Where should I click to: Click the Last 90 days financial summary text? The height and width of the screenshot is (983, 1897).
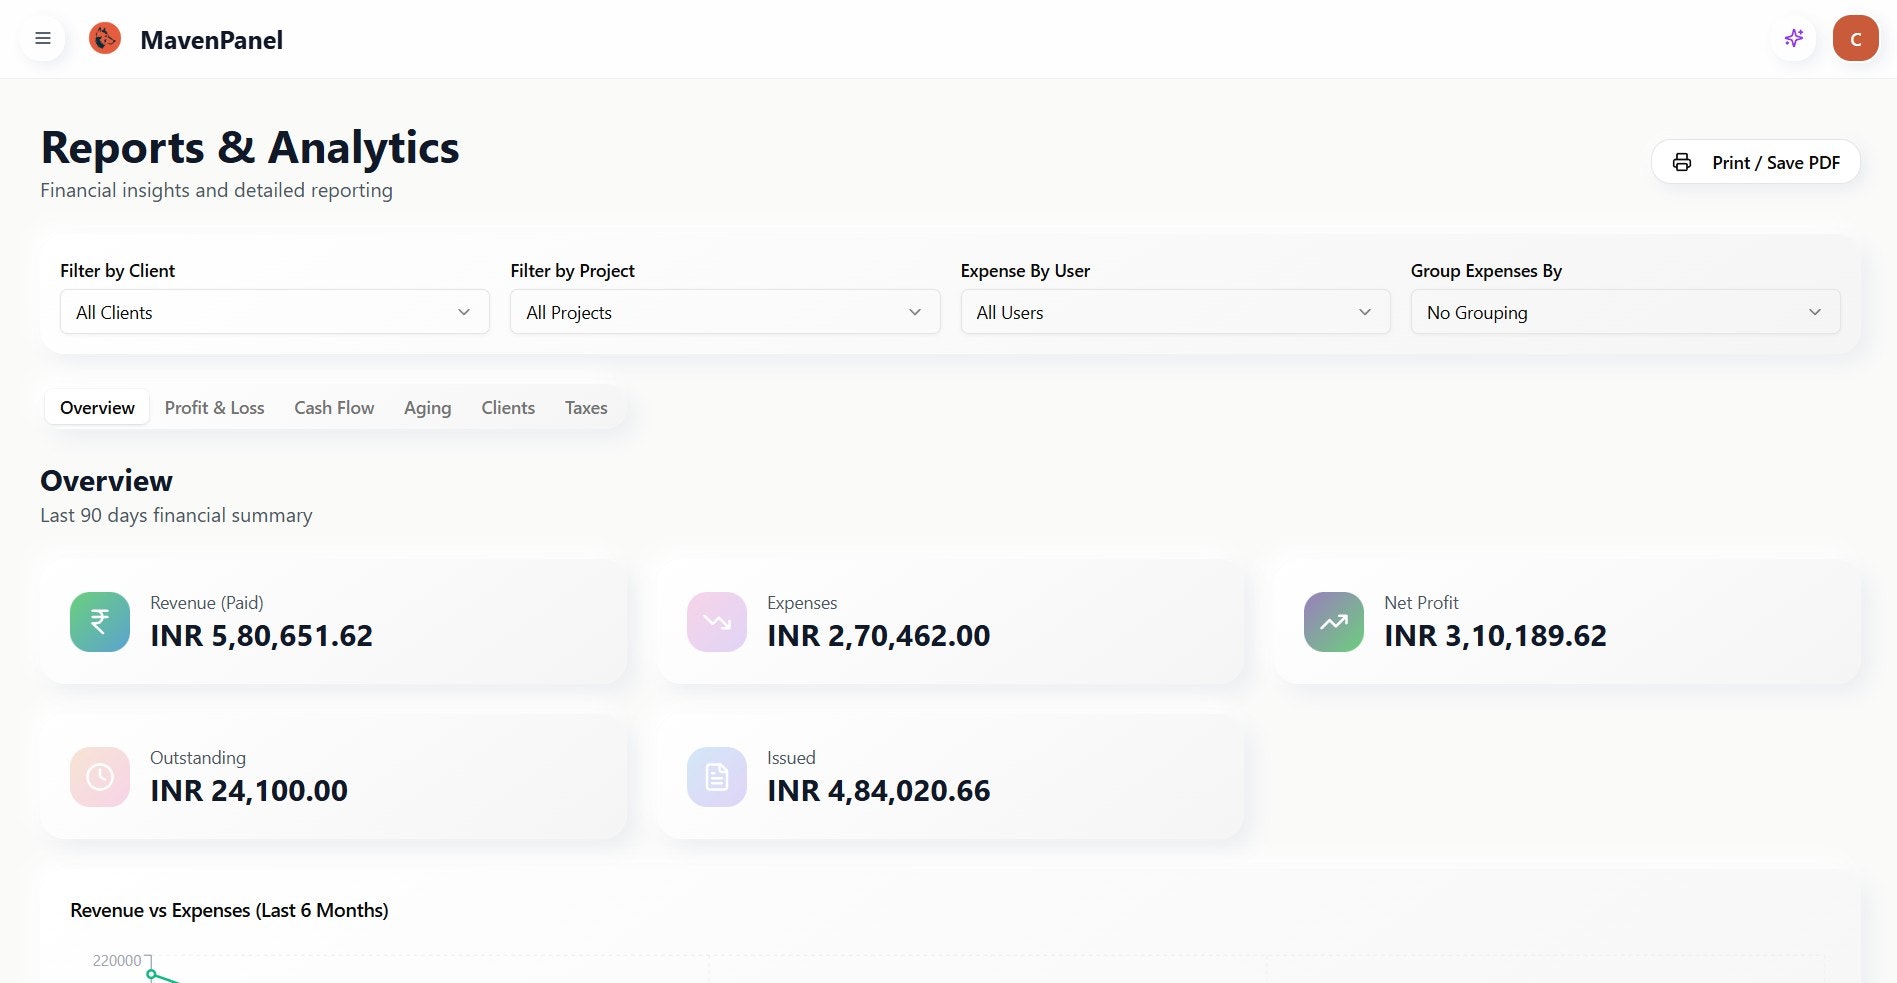pos(176,515)
